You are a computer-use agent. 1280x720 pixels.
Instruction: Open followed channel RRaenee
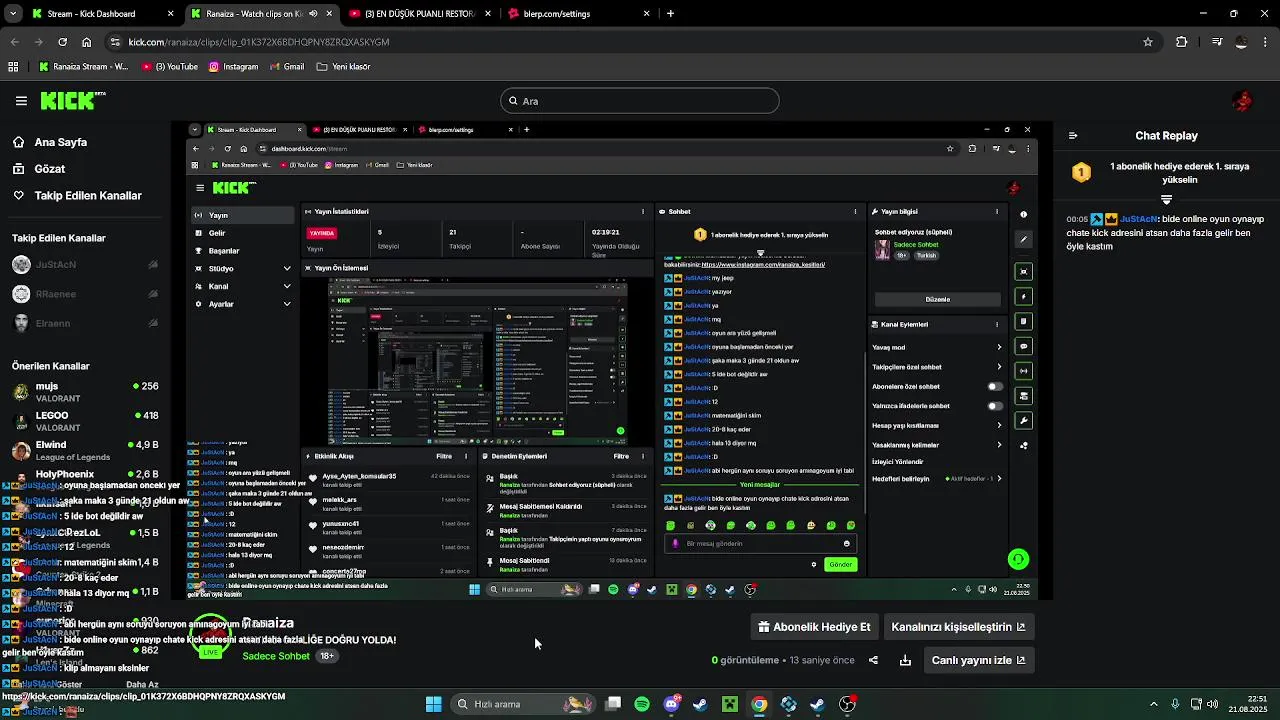click(85, 294)
